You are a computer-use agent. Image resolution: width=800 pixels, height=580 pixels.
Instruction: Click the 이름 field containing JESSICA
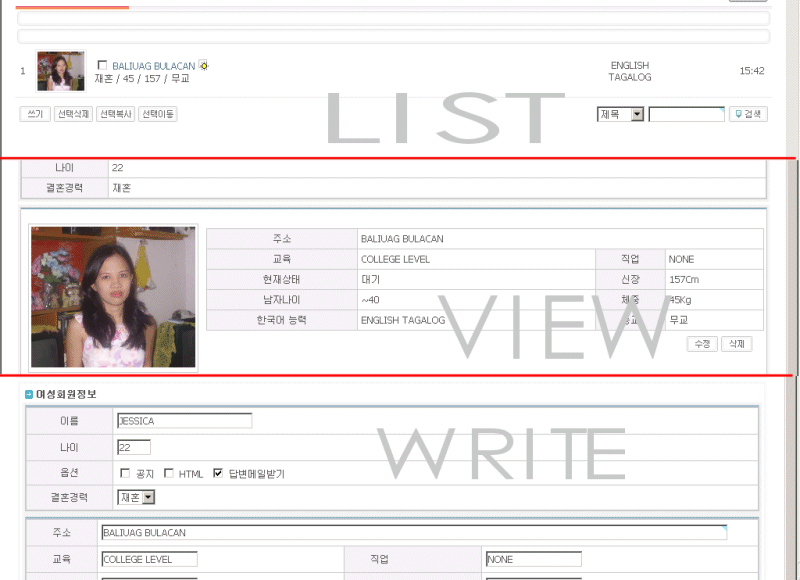pyautogui.click(x=185, y=421)
